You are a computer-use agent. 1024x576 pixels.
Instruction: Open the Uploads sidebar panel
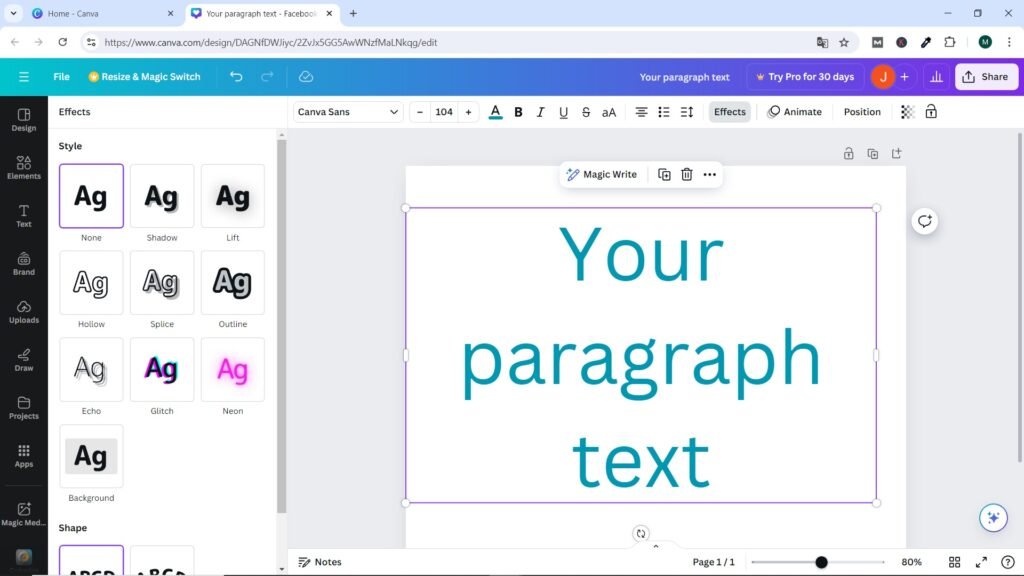point(24,311)
